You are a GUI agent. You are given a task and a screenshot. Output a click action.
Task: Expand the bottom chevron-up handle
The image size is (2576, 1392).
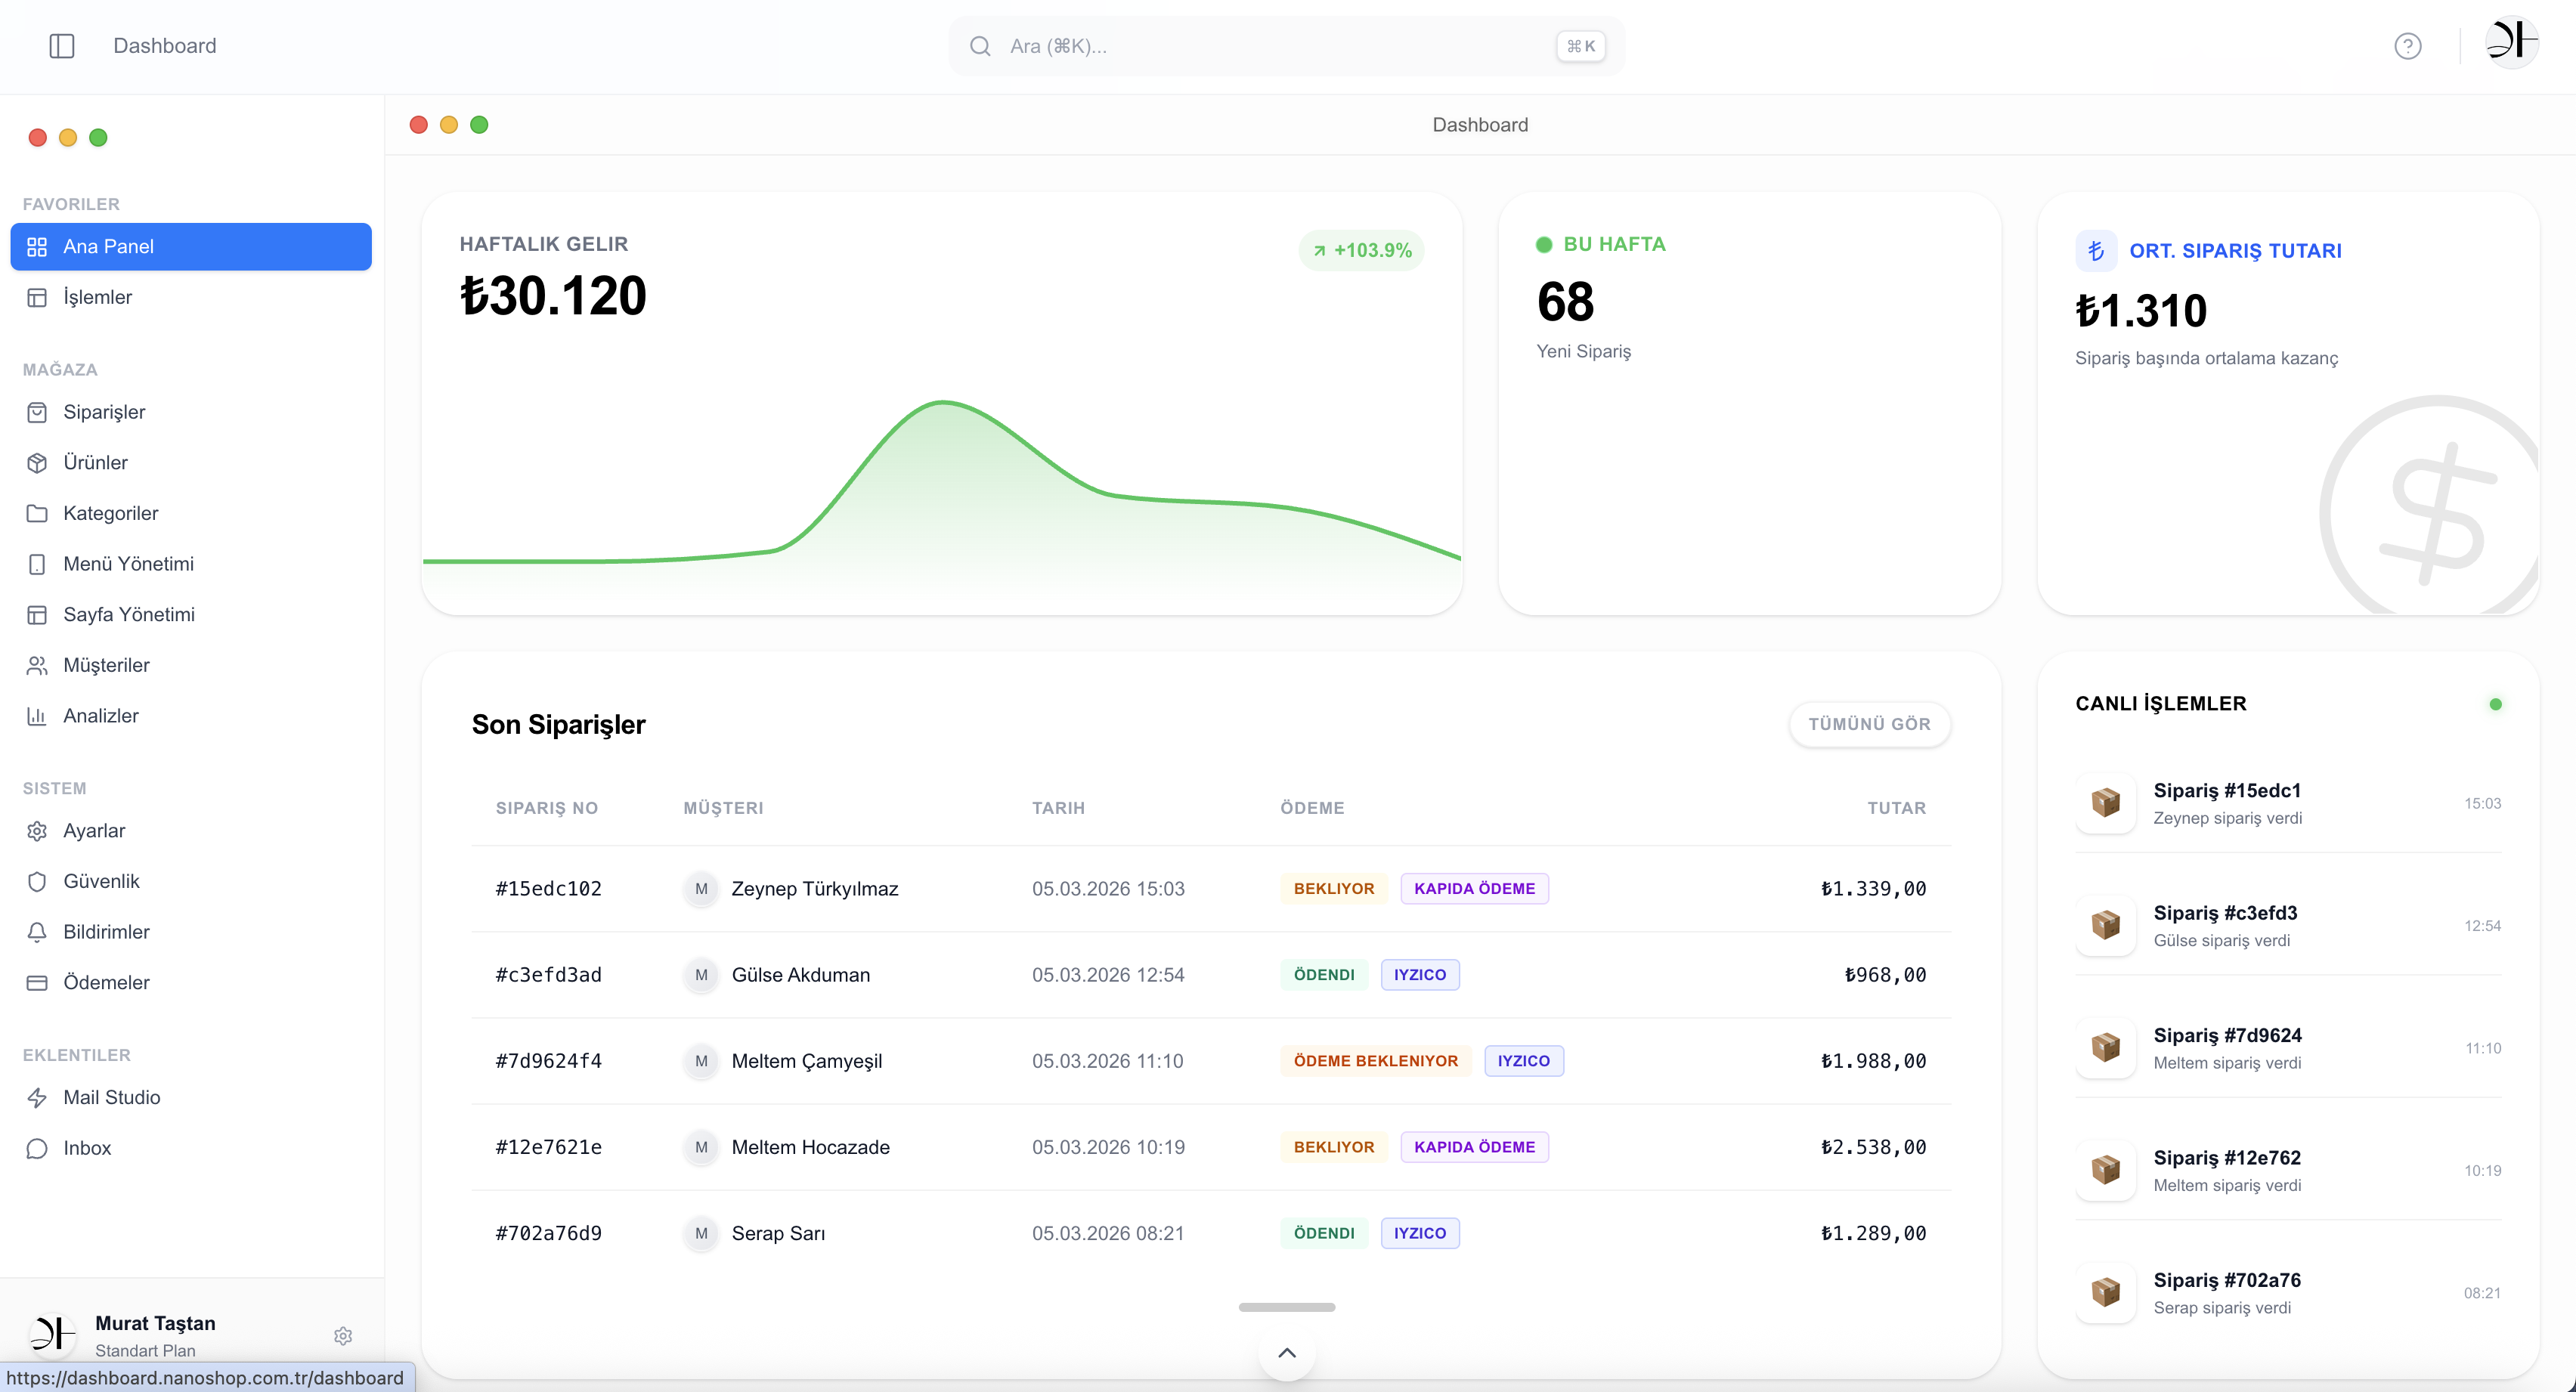1287,1353
